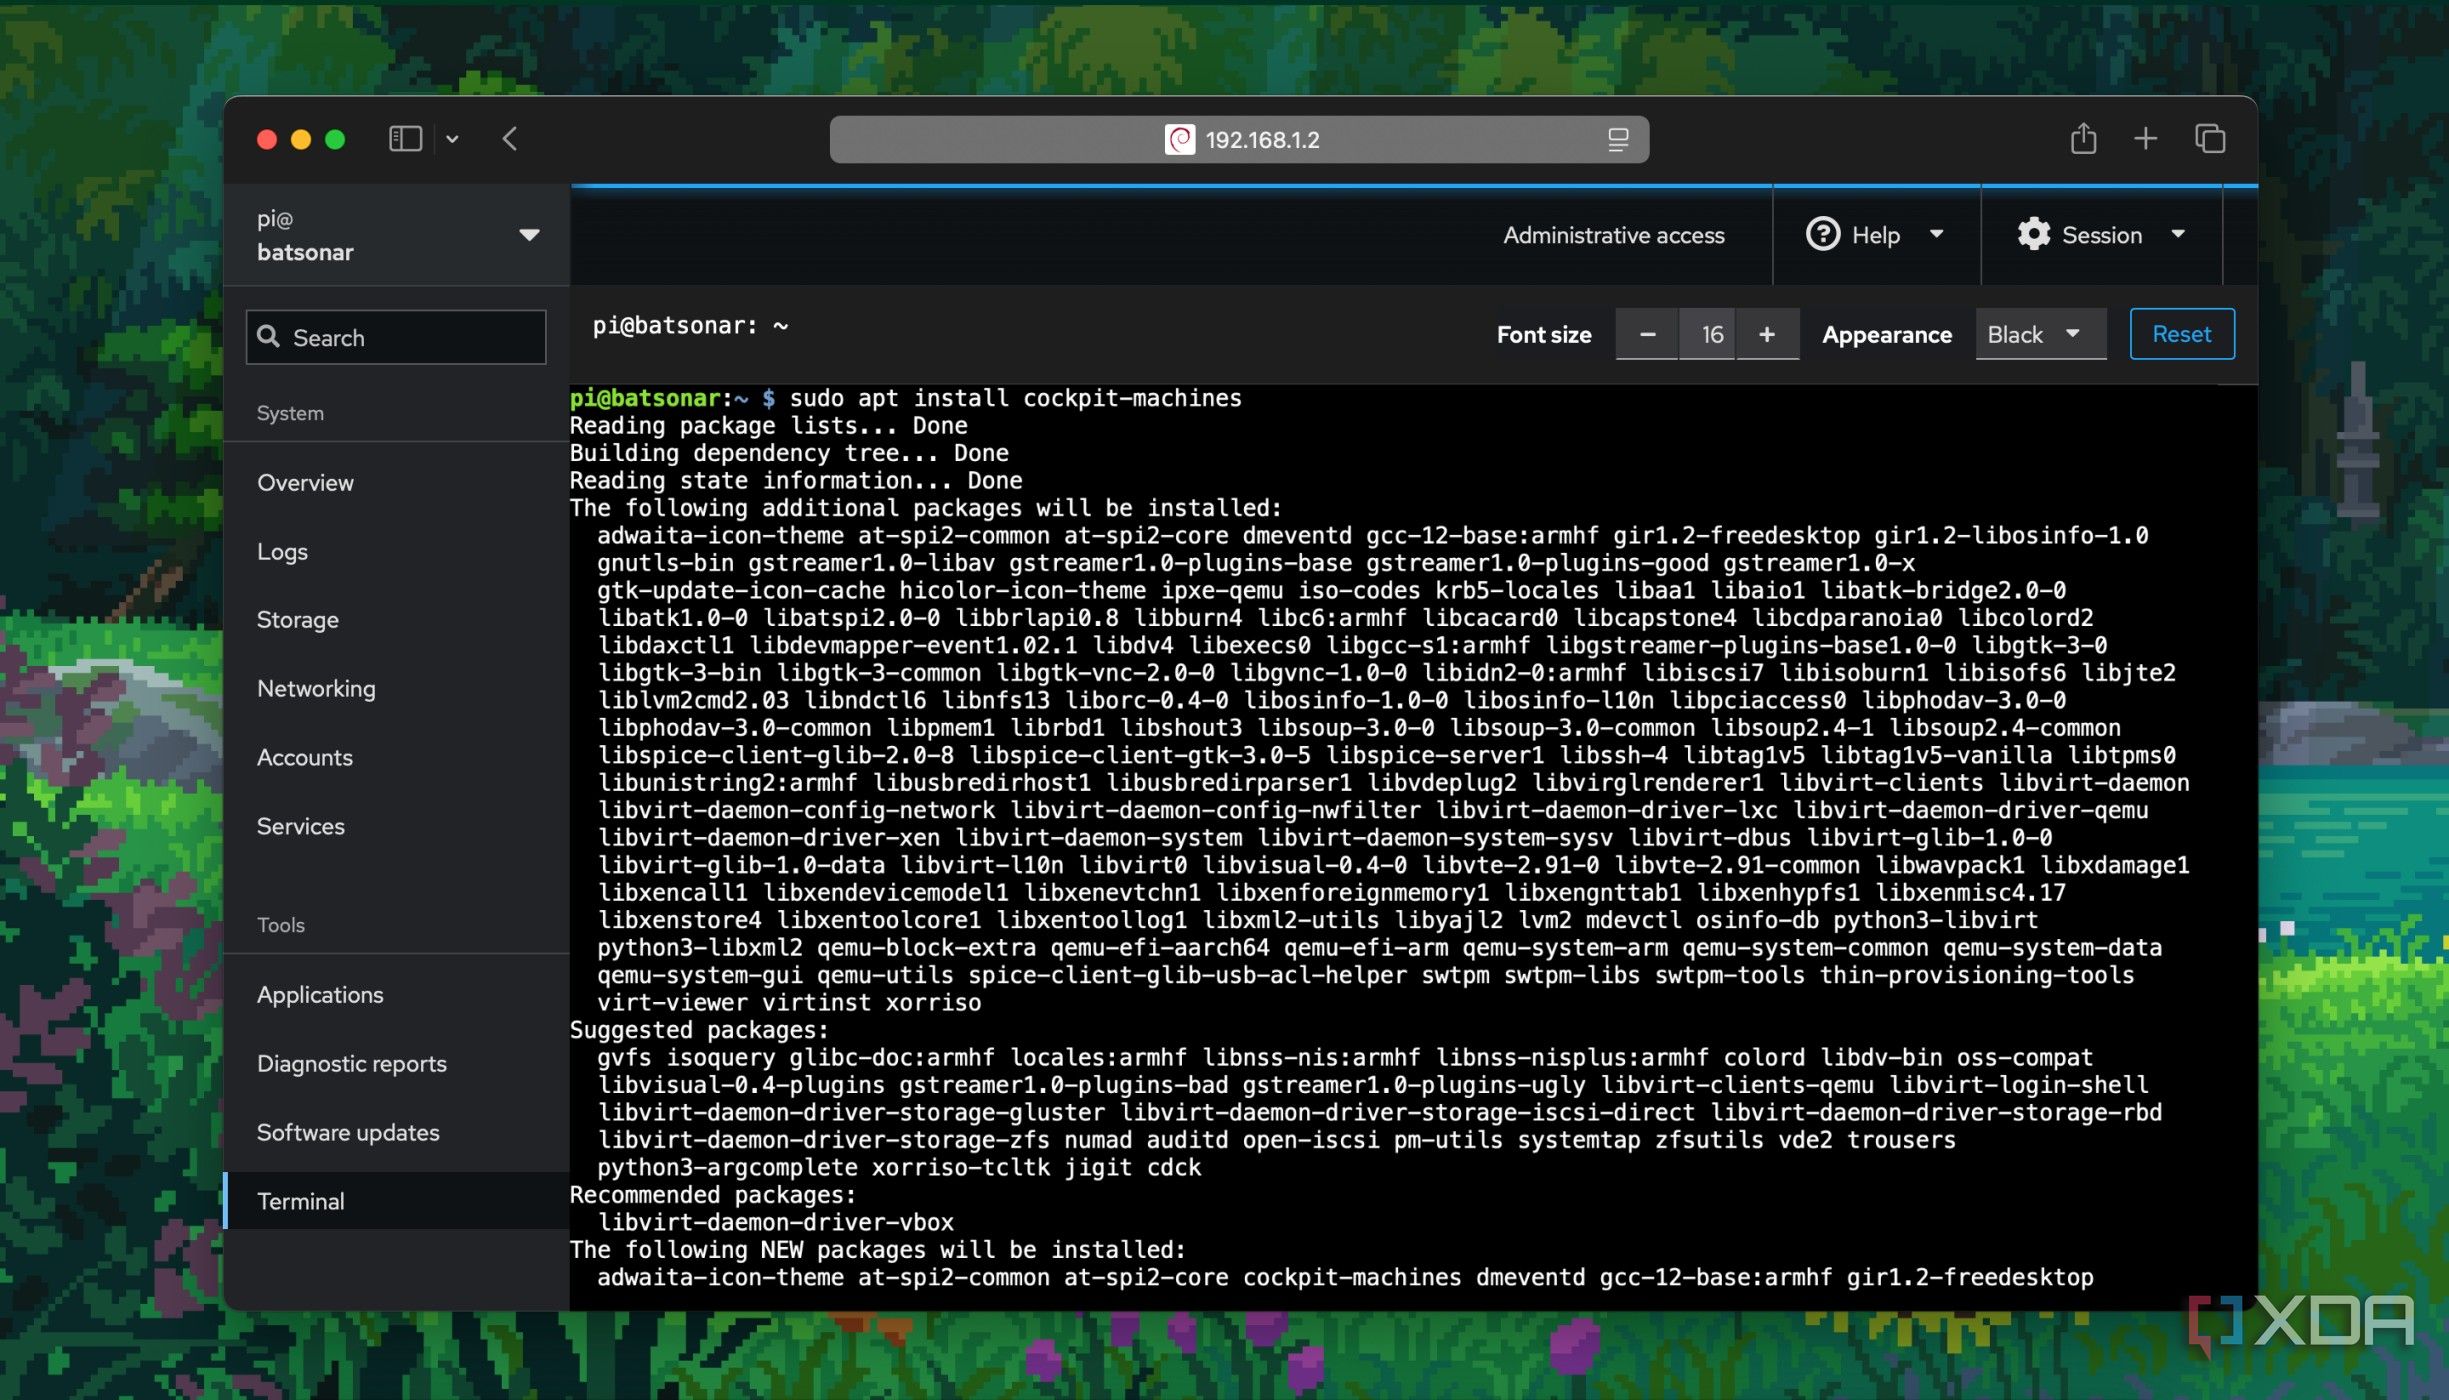This screenshot has height=1400, width=2449.
Task: Open the Reader view icon in address bar
Action: click(1618, 140)
